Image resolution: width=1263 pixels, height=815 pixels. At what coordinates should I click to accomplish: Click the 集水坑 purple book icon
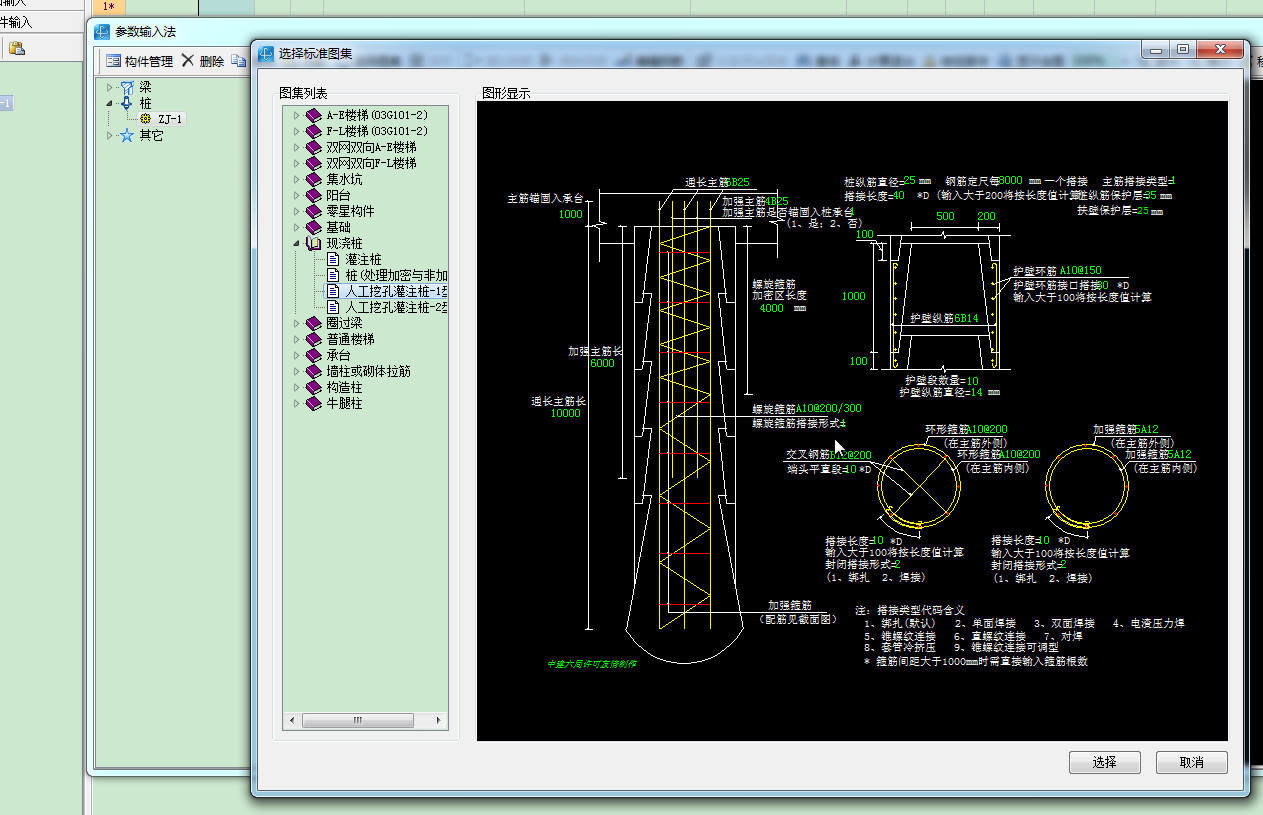(314, 179)
